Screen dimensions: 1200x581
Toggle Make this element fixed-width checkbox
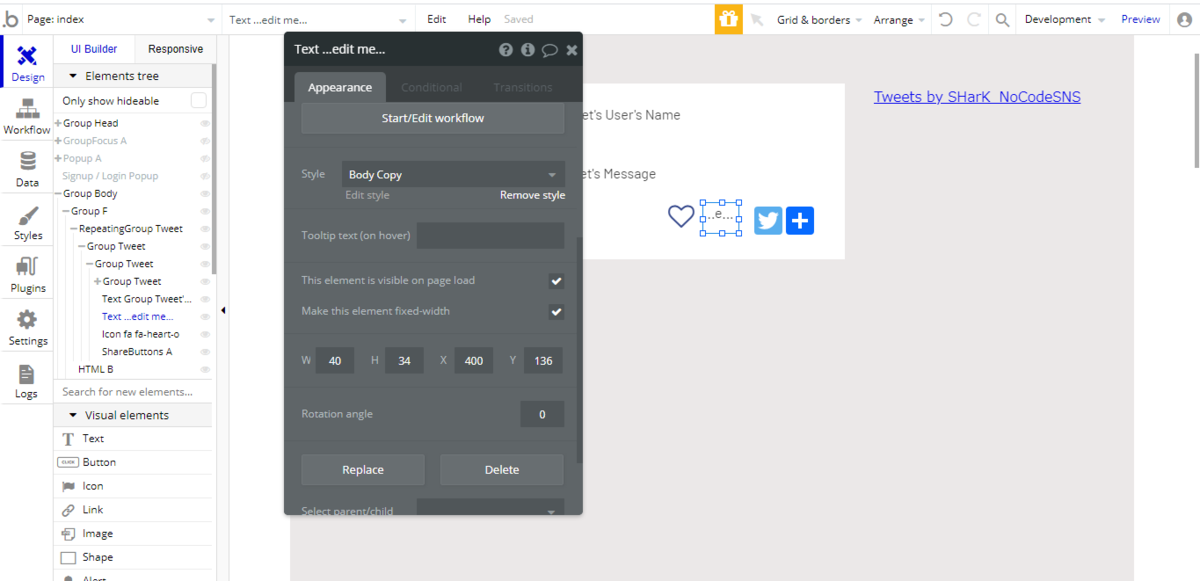click(556, 312)
